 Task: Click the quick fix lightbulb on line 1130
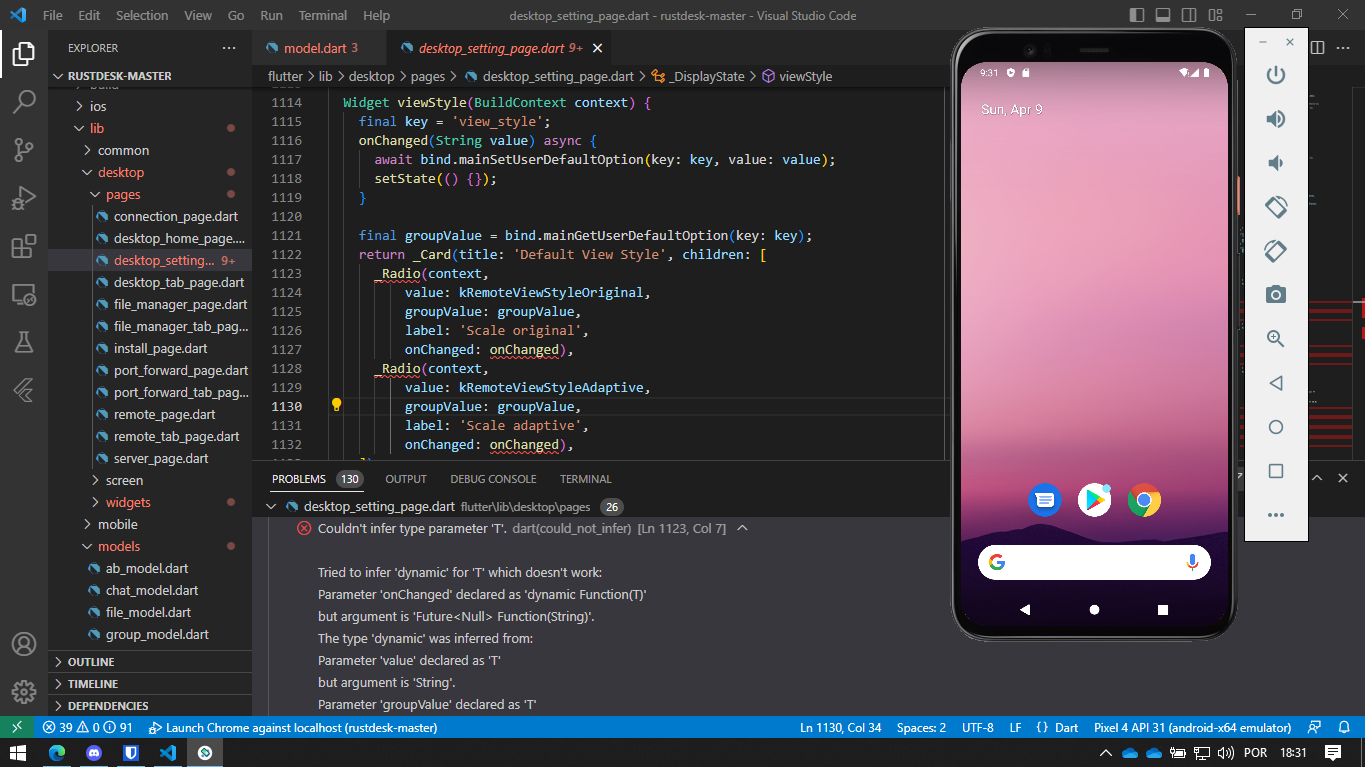click(336, 405)
